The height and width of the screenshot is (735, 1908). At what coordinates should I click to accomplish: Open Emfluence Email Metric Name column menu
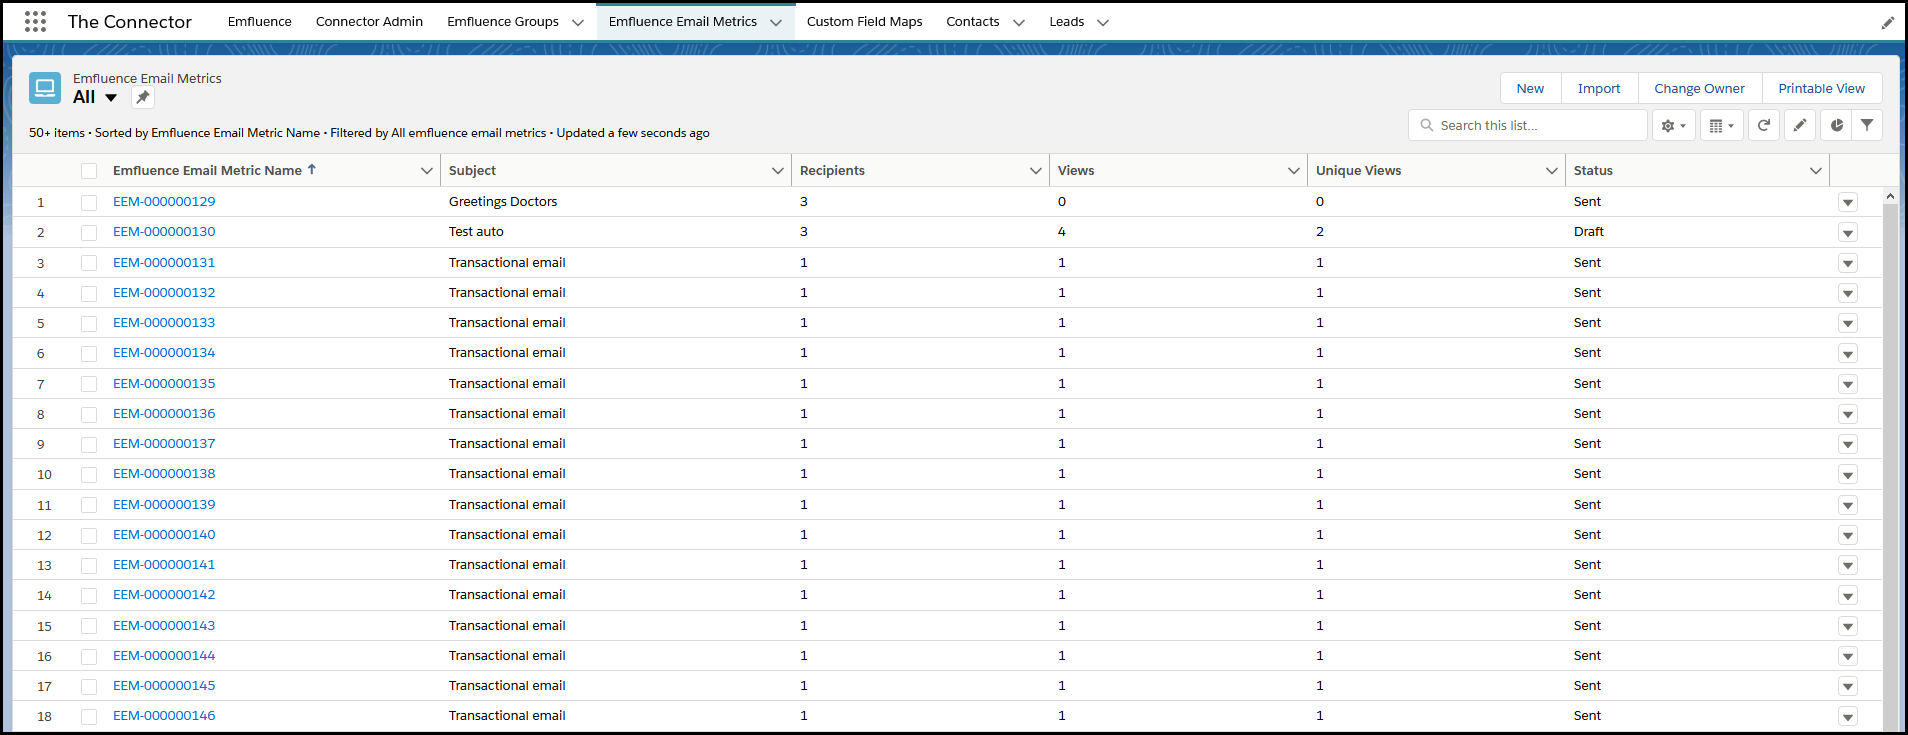tap(426, 171)
